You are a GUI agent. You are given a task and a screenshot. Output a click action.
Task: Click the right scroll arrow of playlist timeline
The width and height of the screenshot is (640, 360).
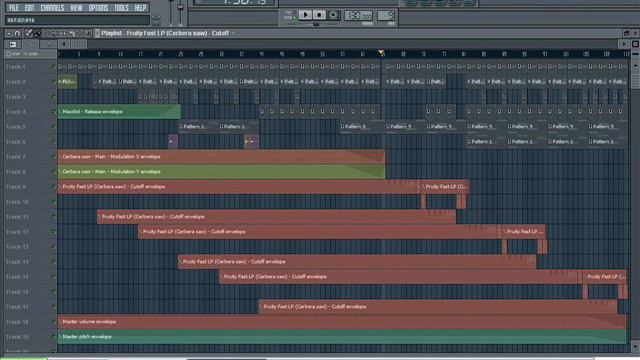[x=623, y=44]
